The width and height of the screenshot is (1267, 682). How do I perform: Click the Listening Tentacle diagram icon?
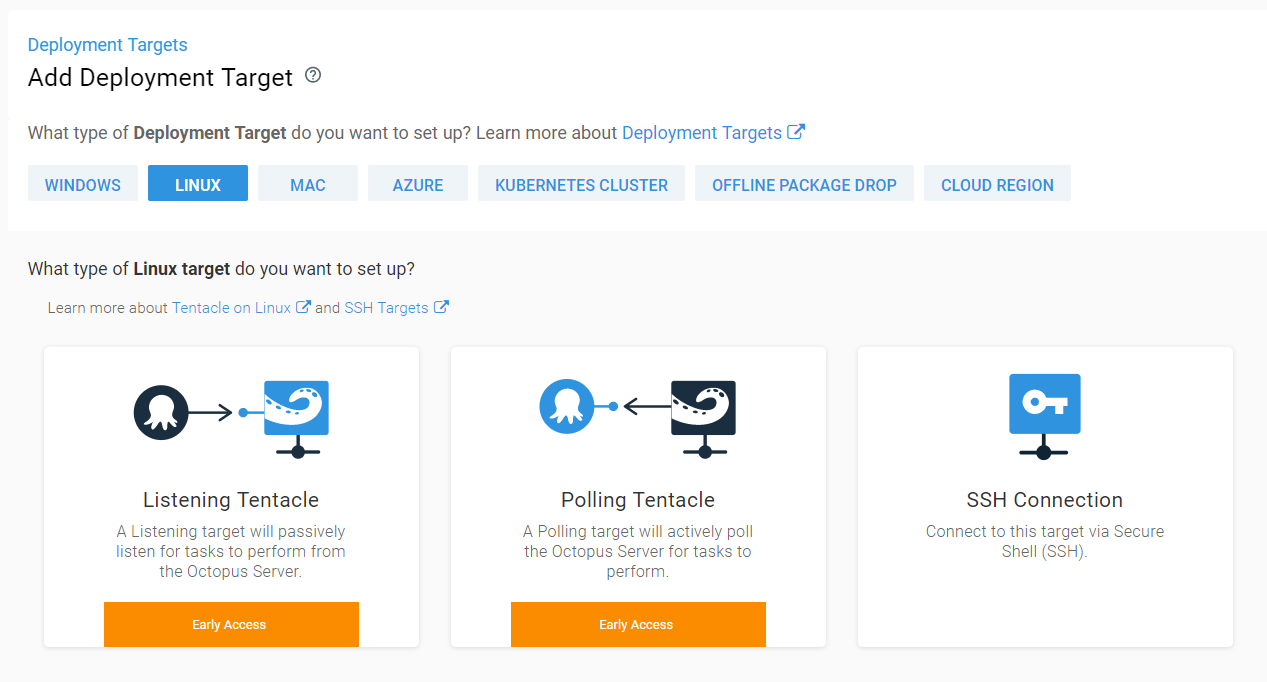pos(232,419)
